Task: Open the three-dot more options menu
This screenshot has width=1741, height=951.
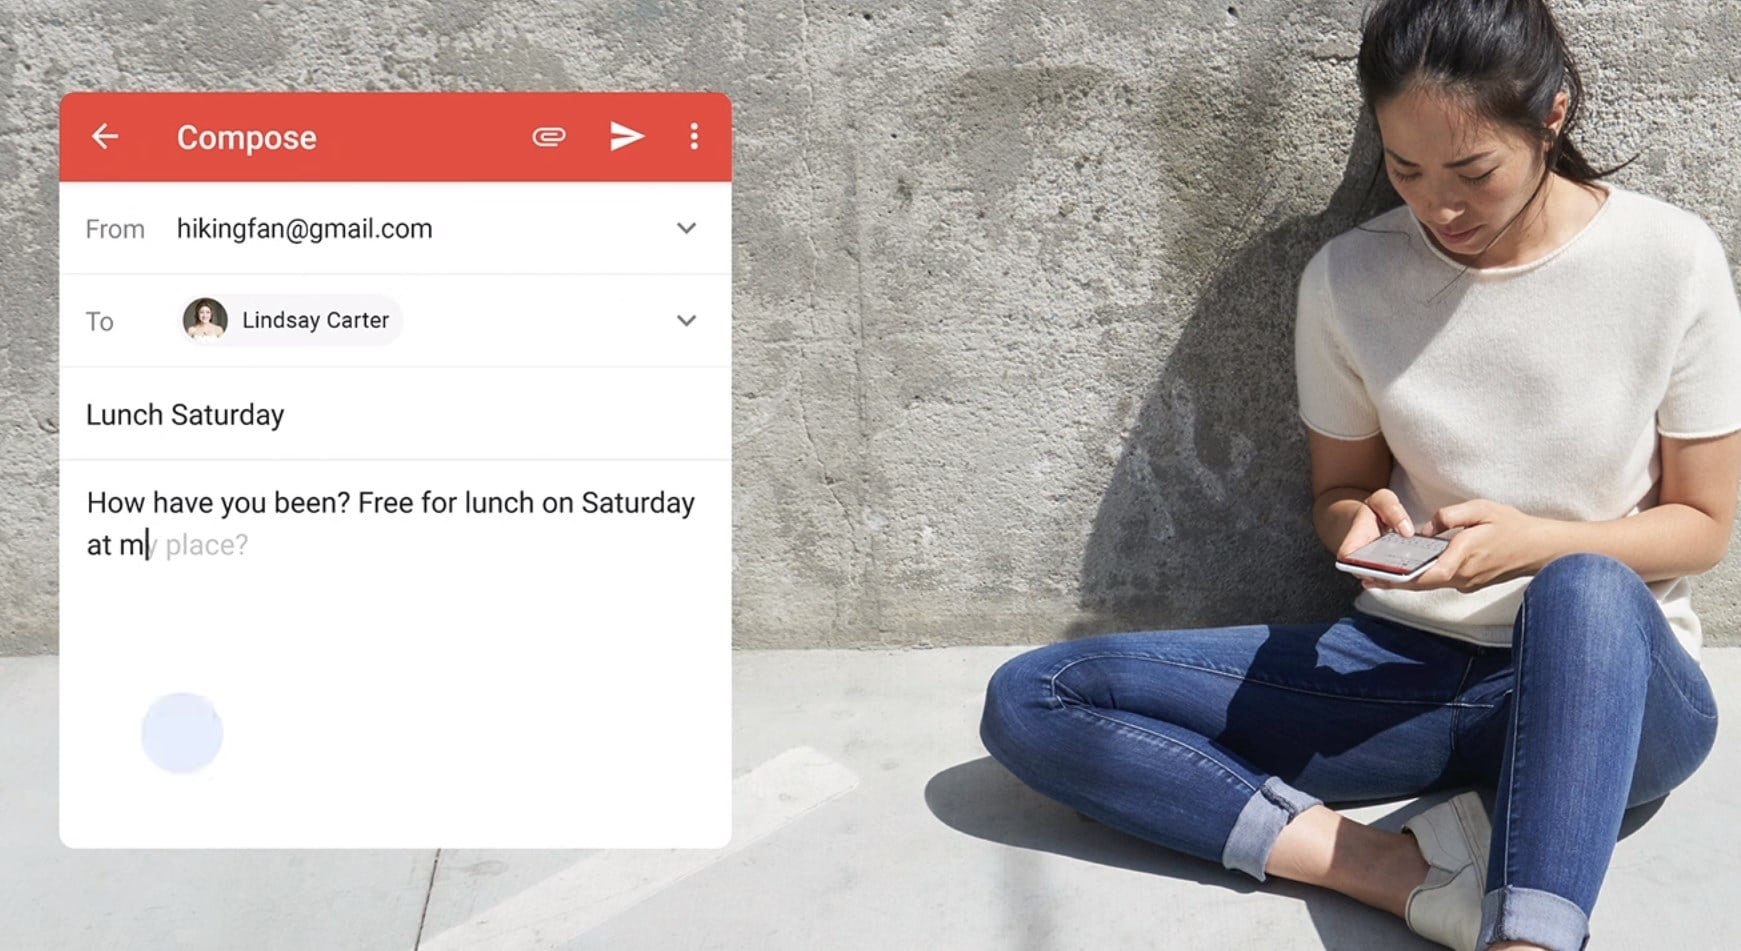Action: coord(694,136)
